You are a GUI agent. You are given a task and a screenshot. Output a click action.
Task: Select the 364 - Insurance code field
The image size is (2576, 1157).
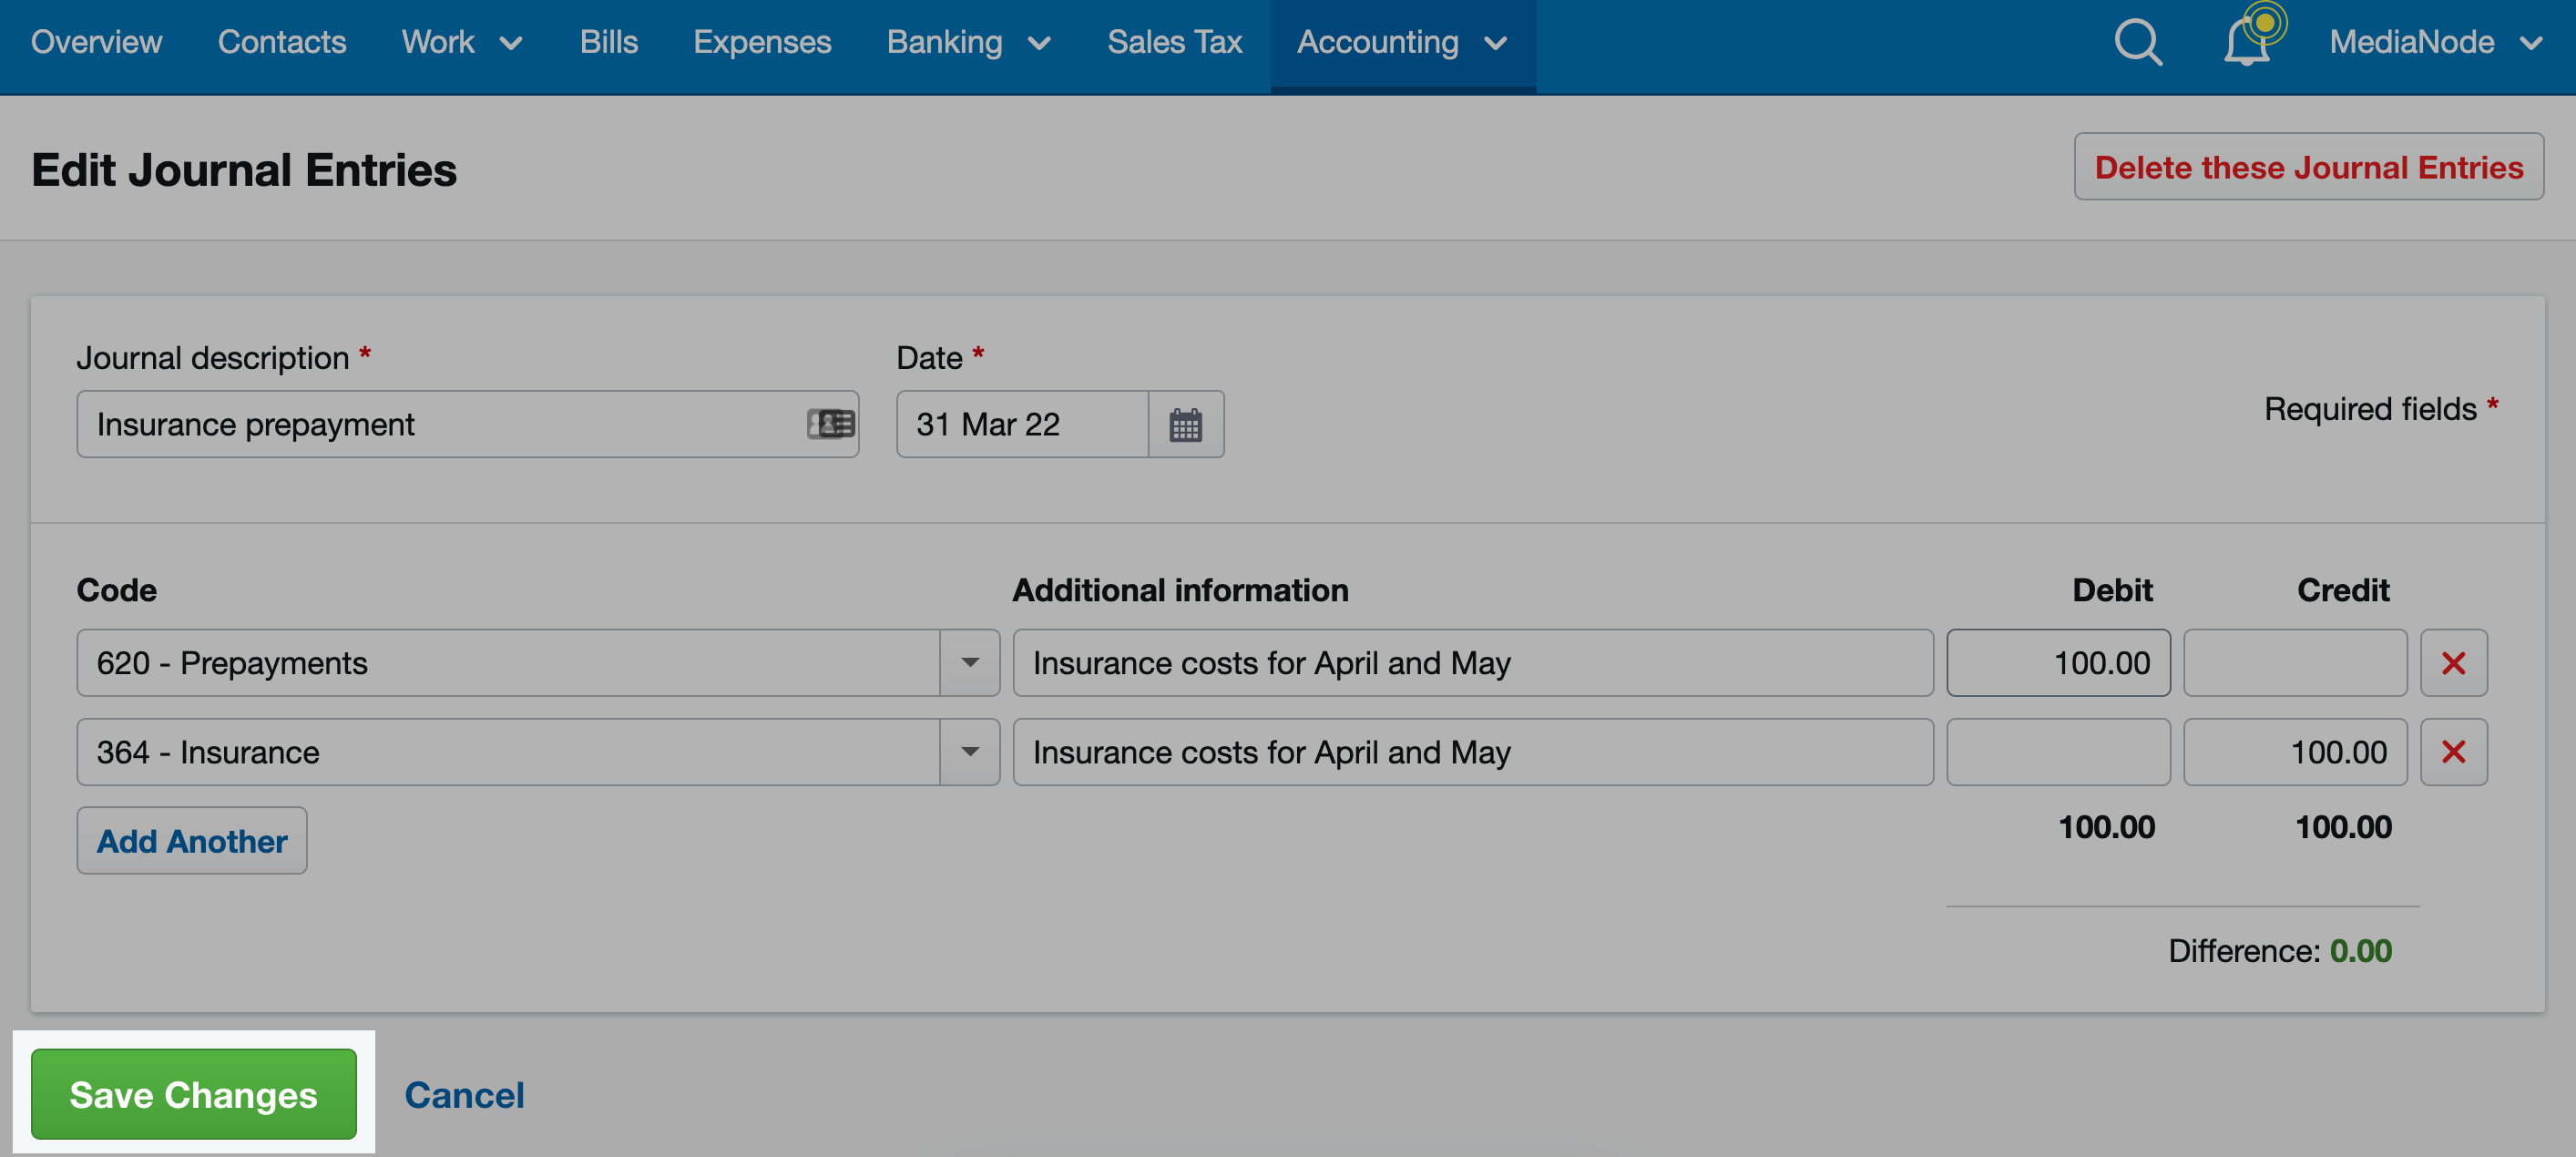click(508, 752)
